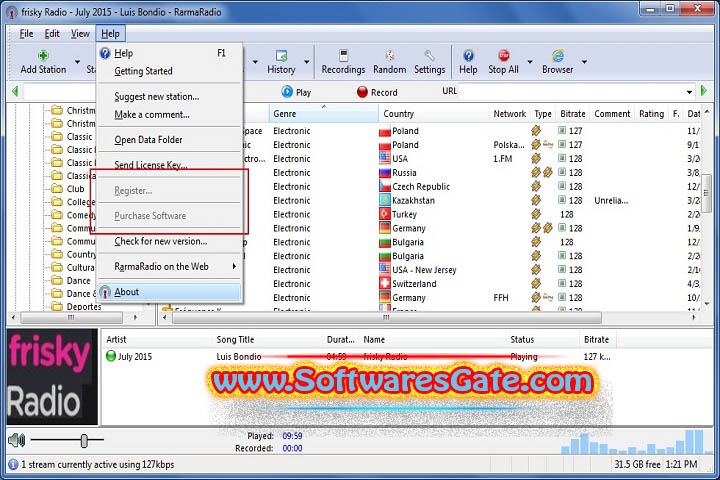Select the USA - New Jersey row
This screenshot has width=720, height=480.
tap(432, 270)
